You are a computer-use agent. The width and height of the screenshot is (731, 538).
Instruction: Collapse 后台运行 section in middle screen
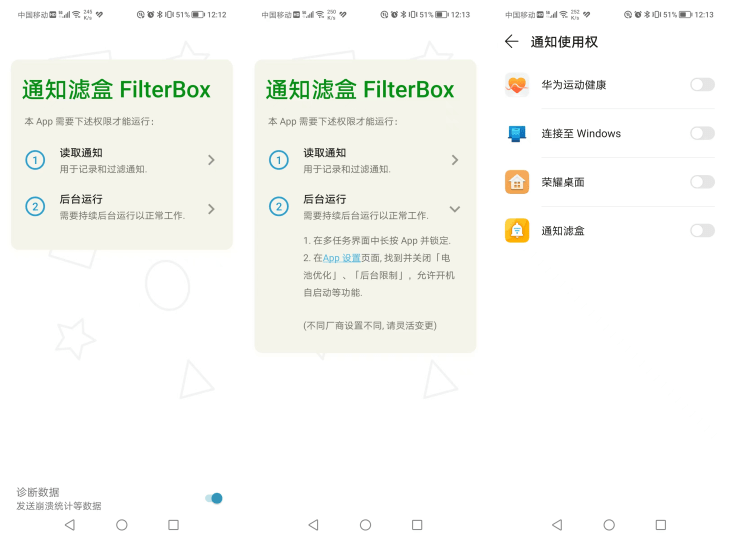(455, 209)
